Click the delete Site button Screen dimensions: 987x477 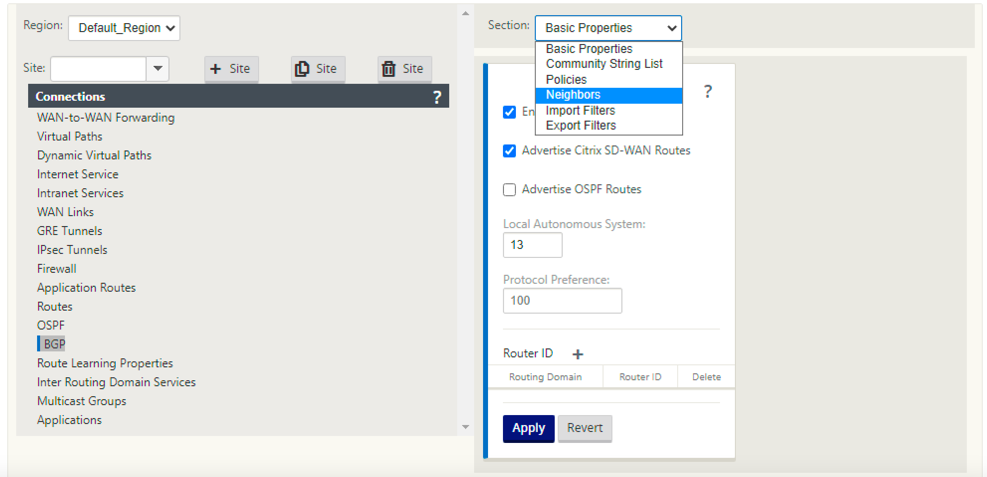point(405,69)
